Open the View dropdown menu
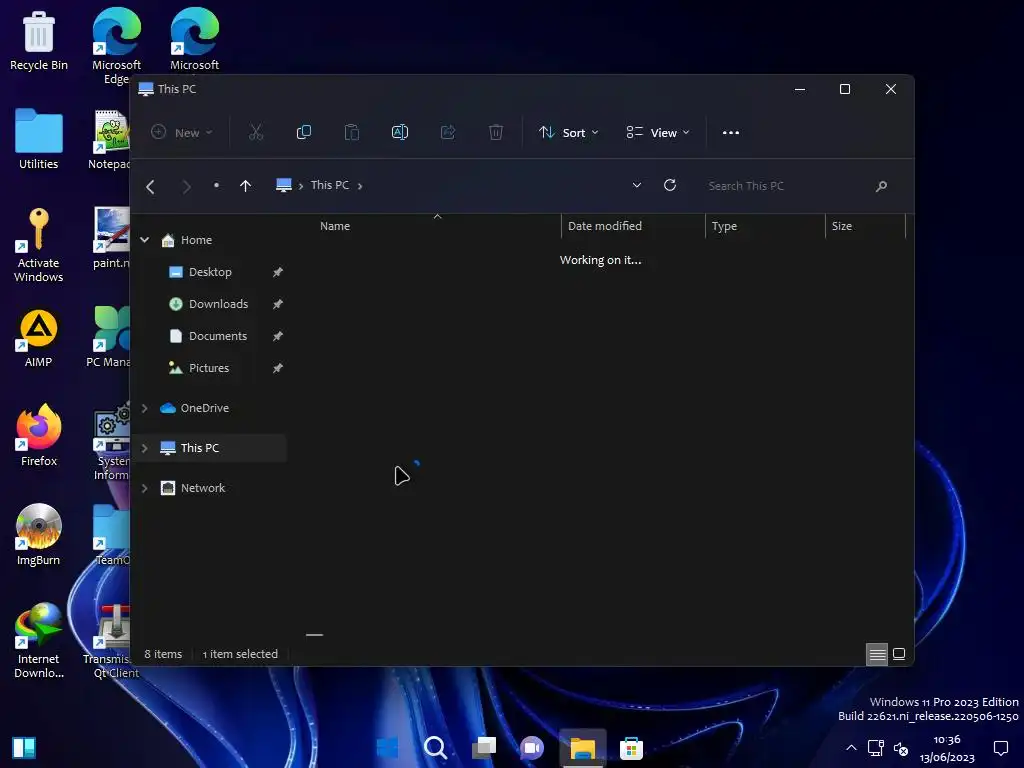This screenshot has height=768, width=1024. pos(658,133)
